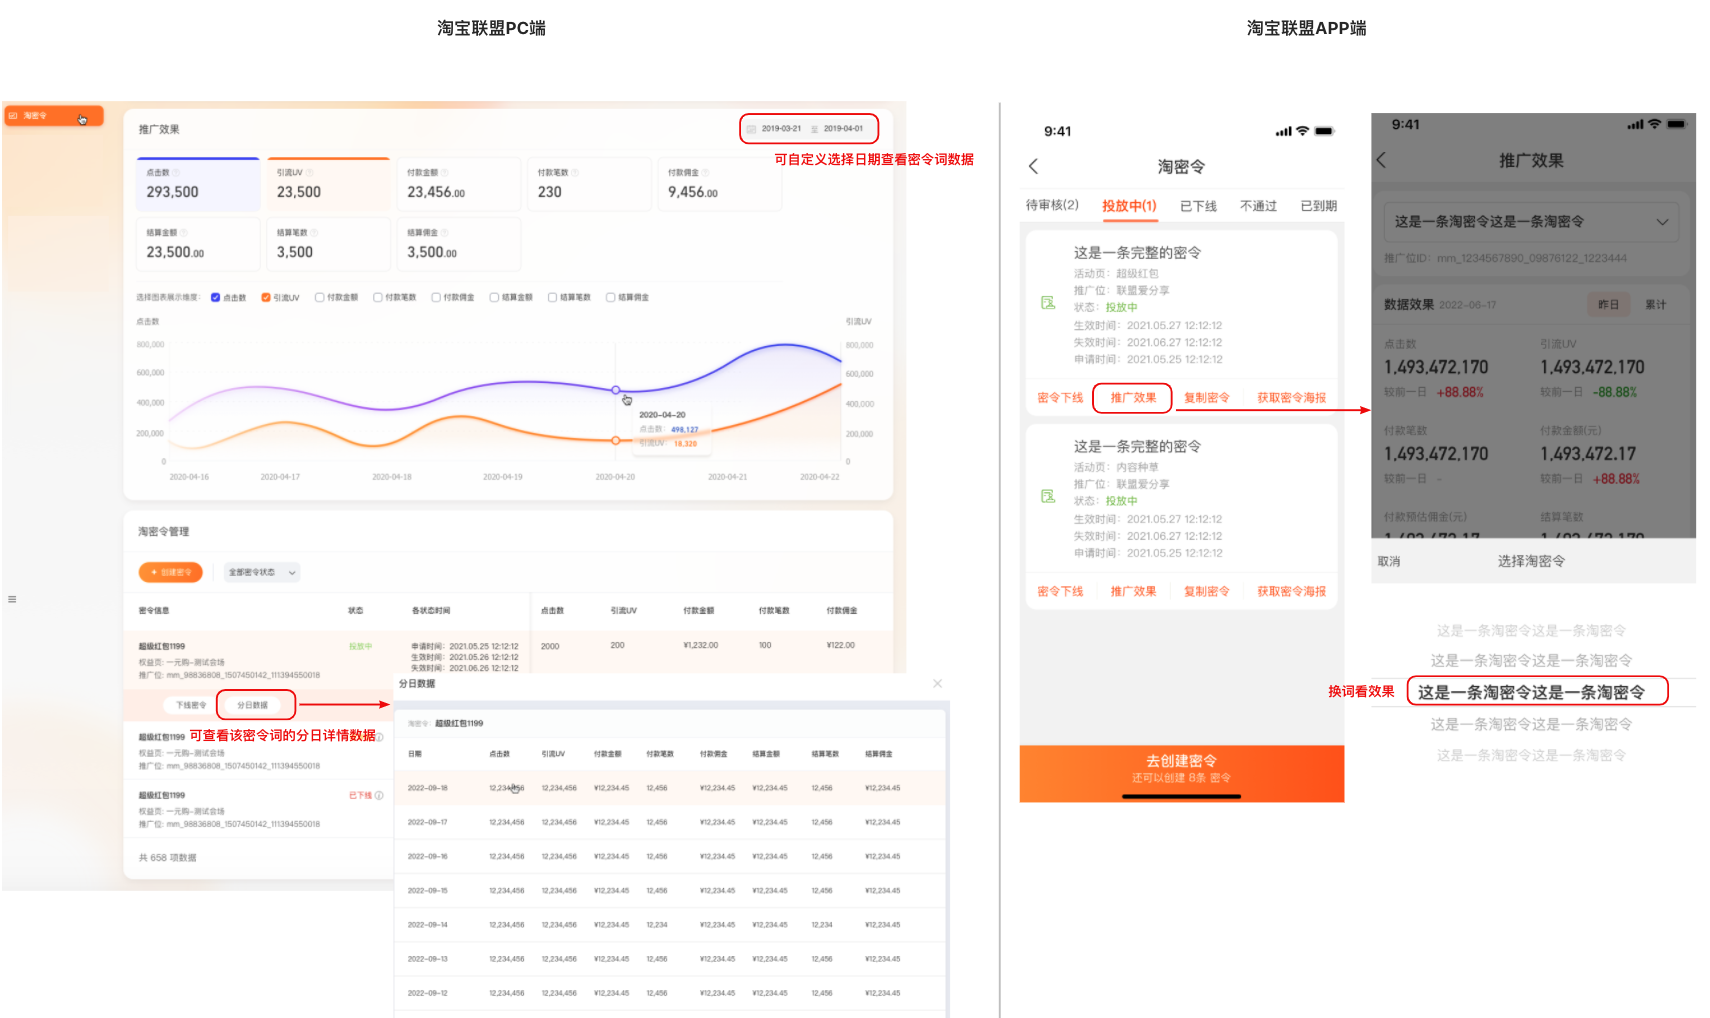Switch to the 已下线 tab
This screenshot has width=1710, height=1018.
1198,206
